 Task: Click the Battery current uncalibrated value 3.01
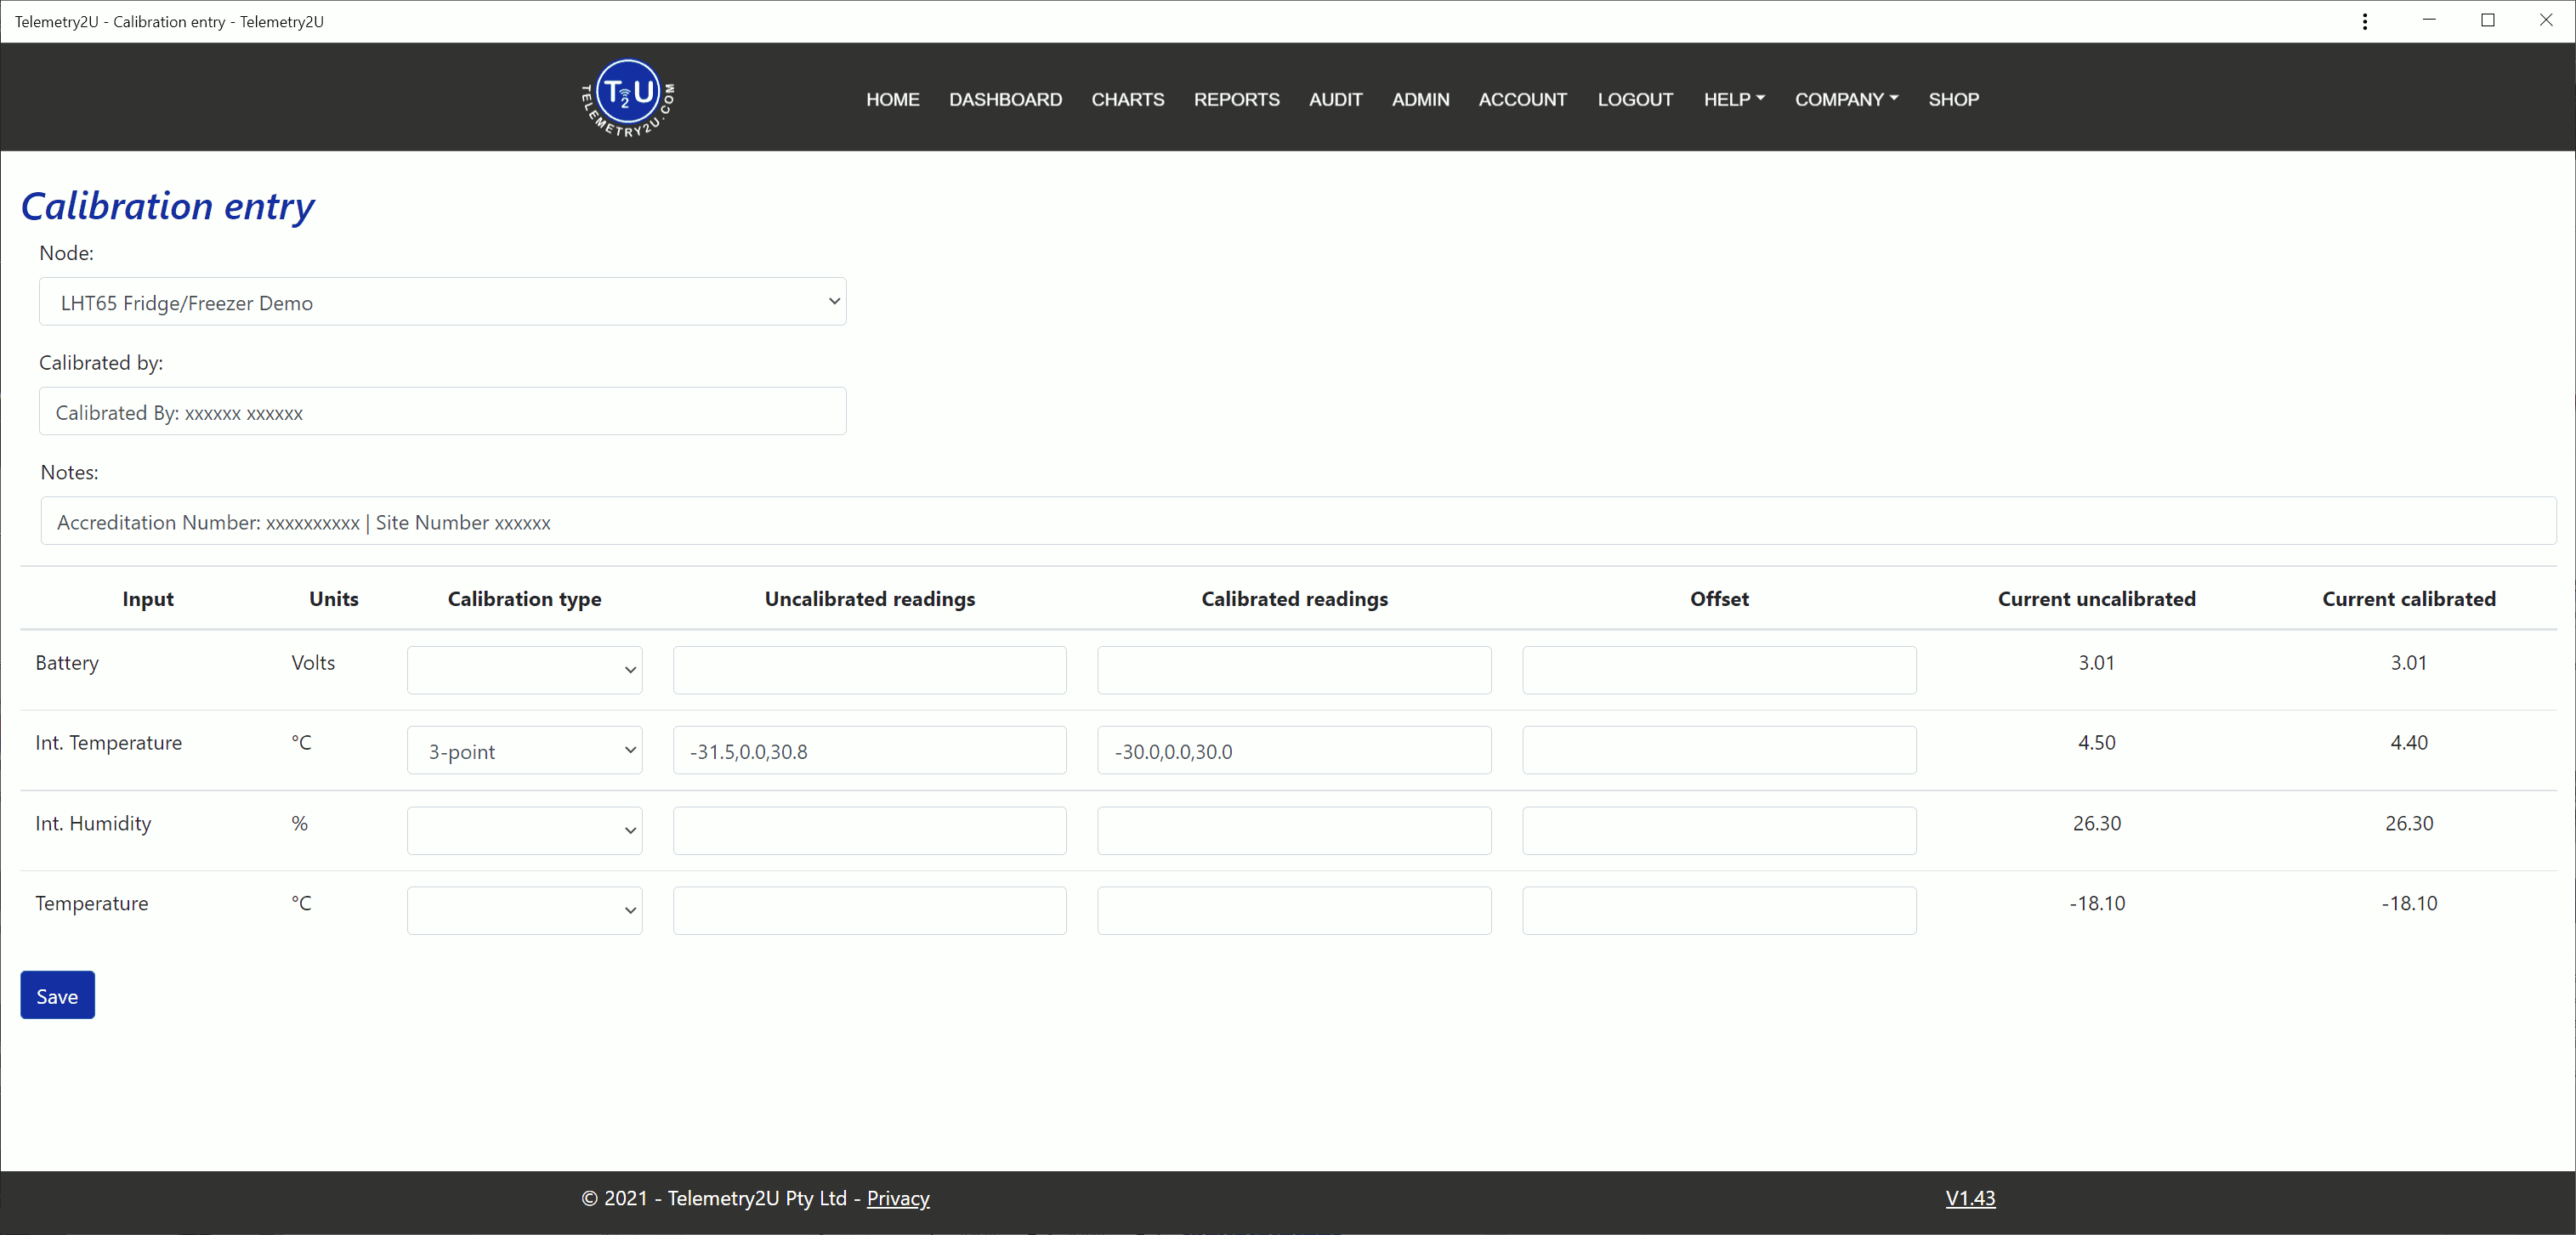[x=2096, y=663]
